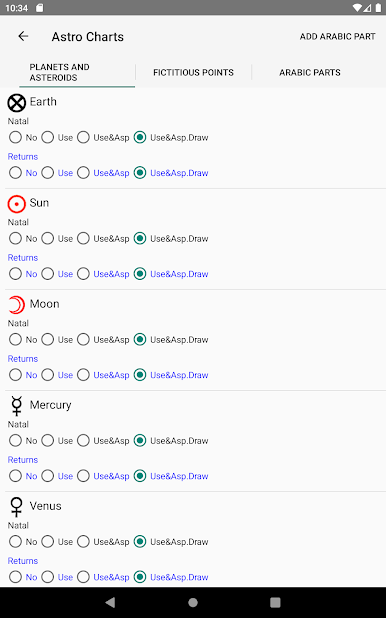Tap the Earth crossed-circle symbol
Image resolution: width=386 pixels, height=618 pixels.
(17, 104)
